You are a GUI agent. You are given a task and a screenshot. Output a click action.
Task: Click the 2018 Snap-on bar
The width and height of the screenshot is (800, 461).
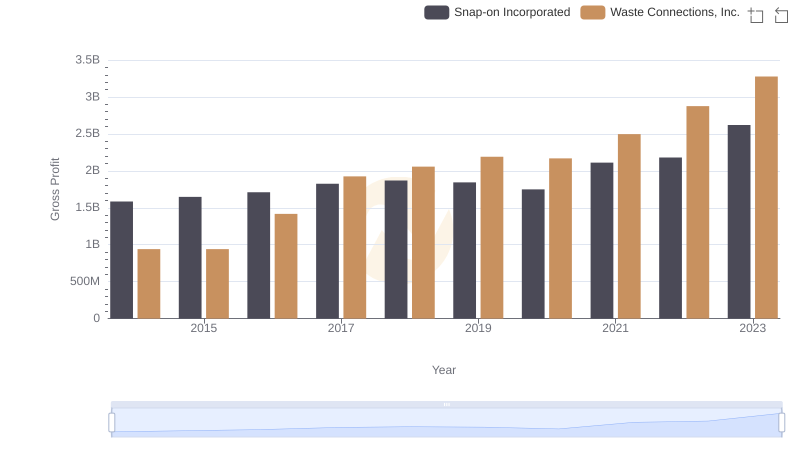(396, 249)
